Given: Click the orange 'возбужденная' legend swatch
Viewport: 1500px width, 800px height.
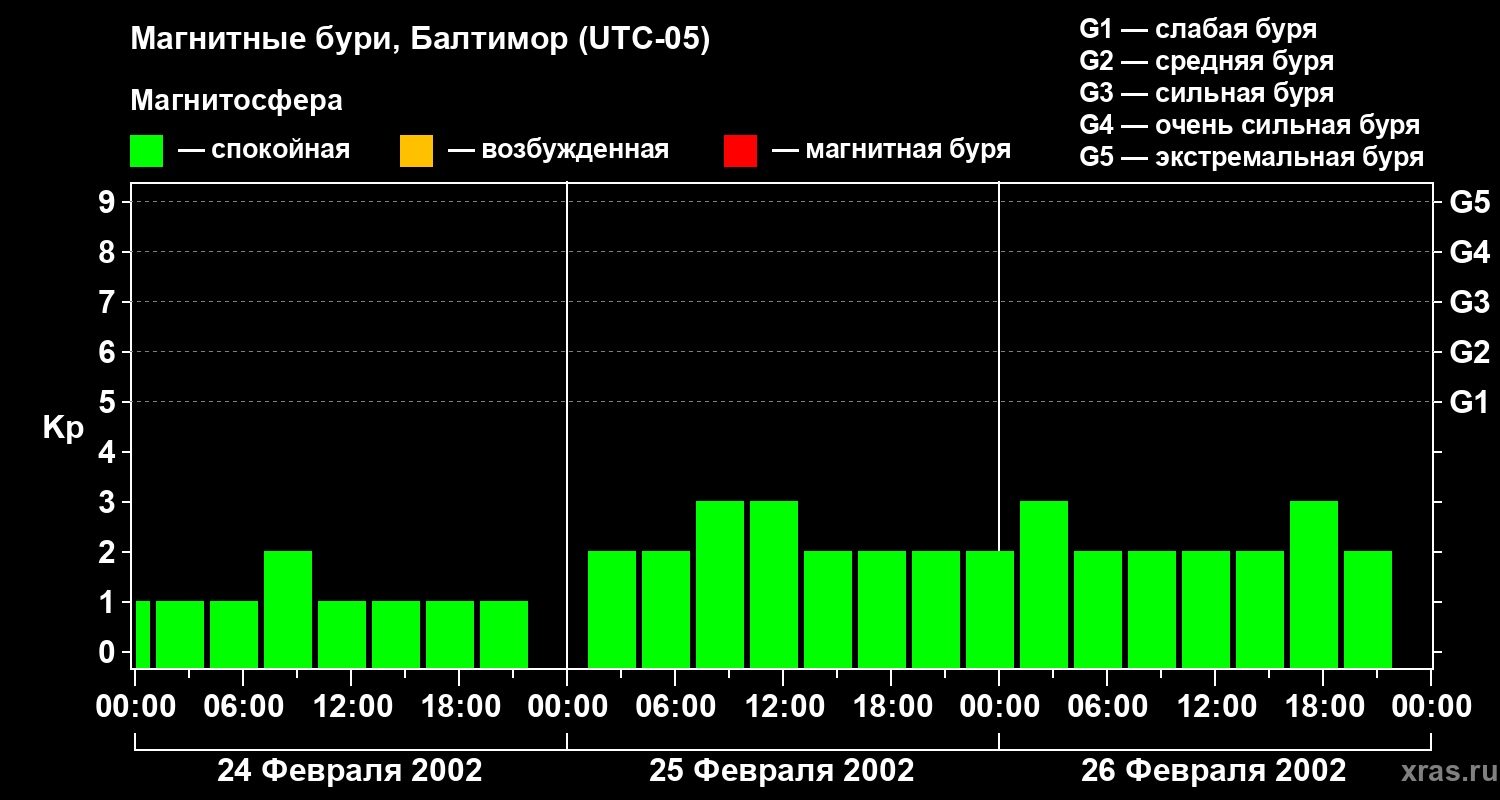Looking at the screenshot, I should 416,151.
